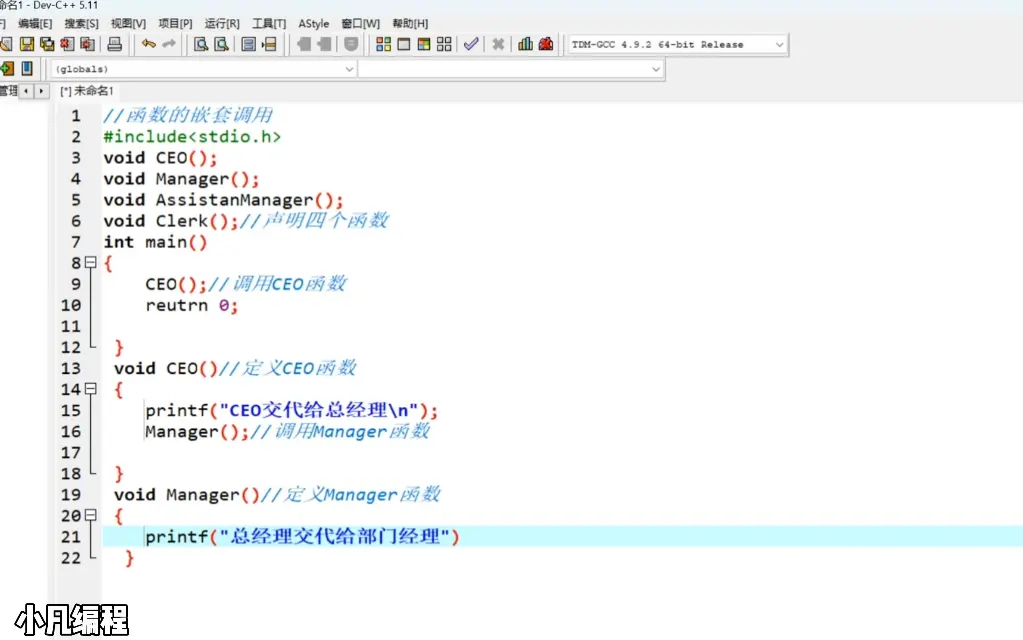Select the [*] 未命名1 editor tab
Viewport: 1023px width, 640px height.
(x=87, y=91)
